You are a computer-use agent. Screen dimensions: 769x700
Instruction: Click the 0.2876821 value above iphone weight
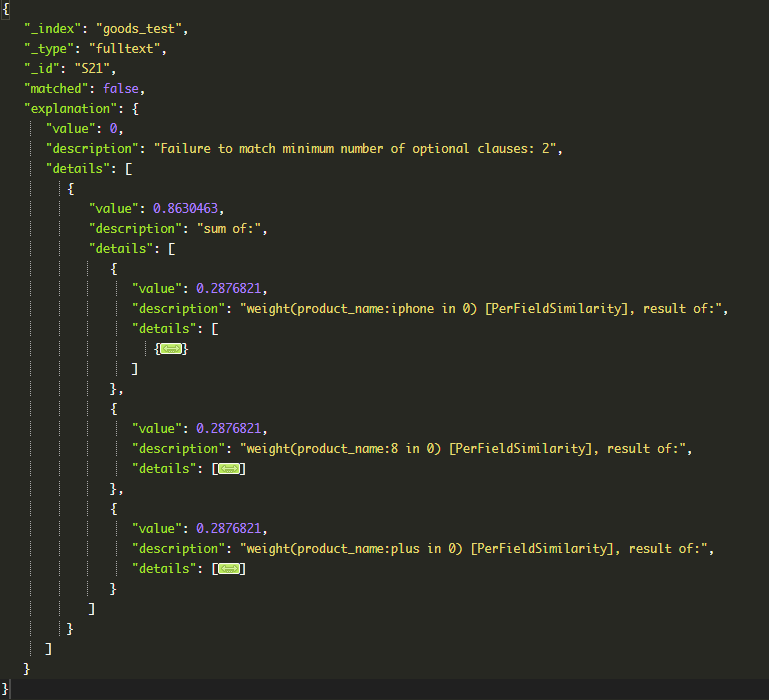(x=229, y=289)
